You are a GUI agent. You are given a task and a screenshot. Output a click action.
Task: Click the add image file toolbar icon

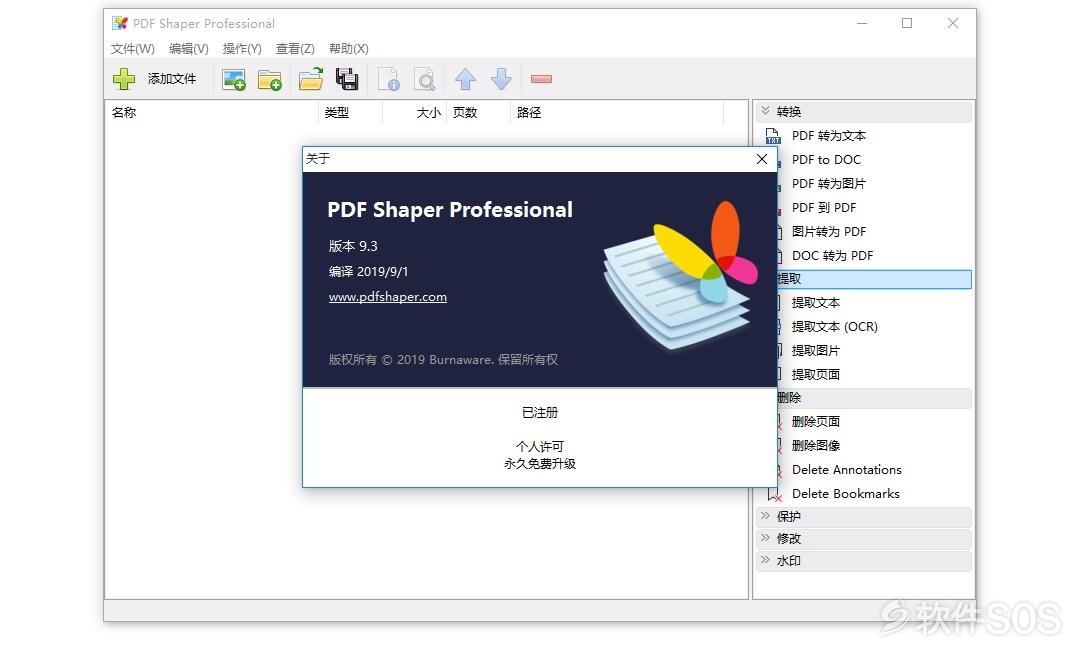[234, 80]
